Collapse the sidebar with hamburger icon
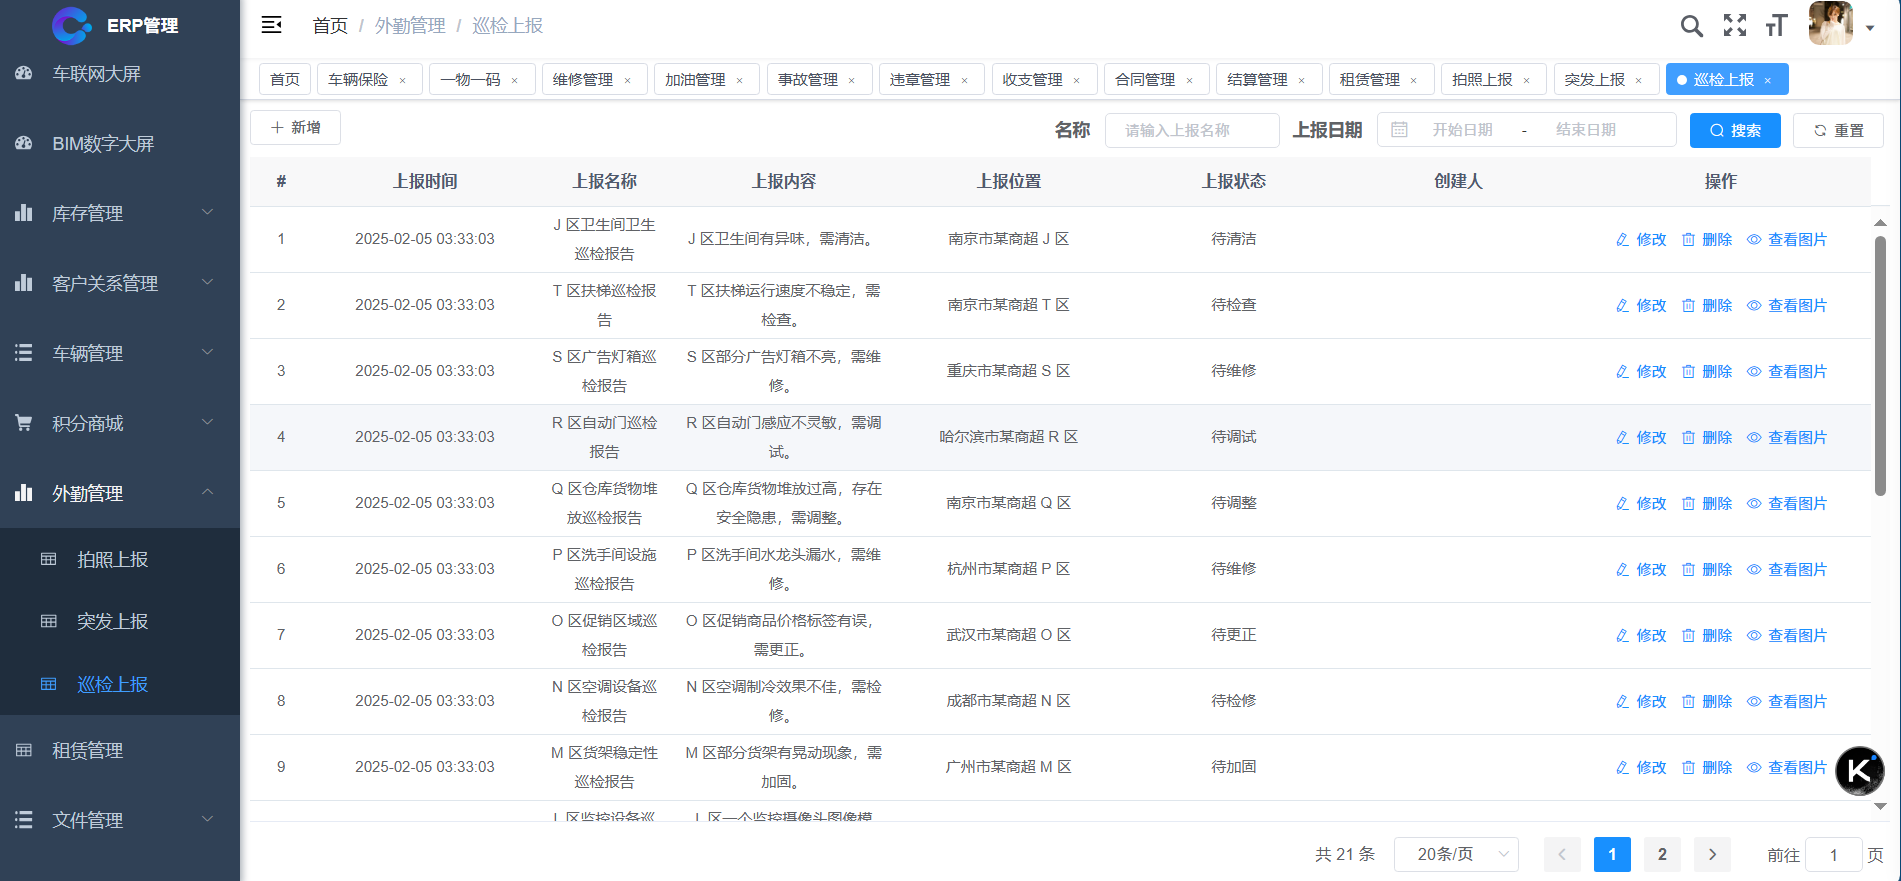The height and width of the screenshot is (881, 1901). pos(271,25)
